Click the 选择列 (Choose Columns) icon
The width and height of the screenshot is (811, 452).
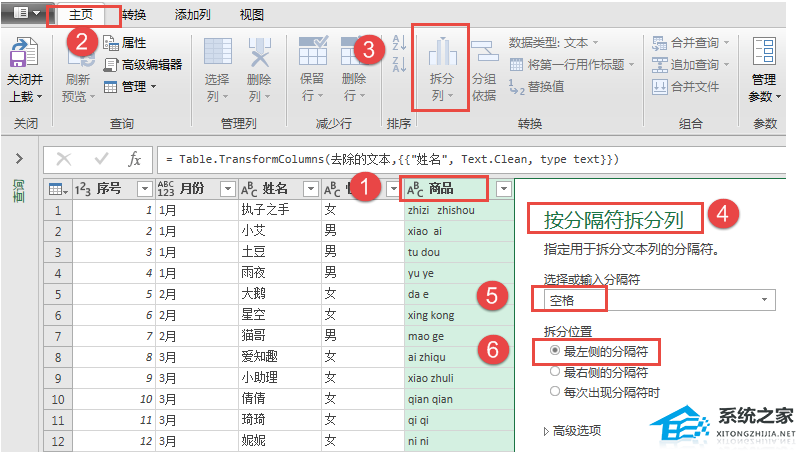(217, 60)
